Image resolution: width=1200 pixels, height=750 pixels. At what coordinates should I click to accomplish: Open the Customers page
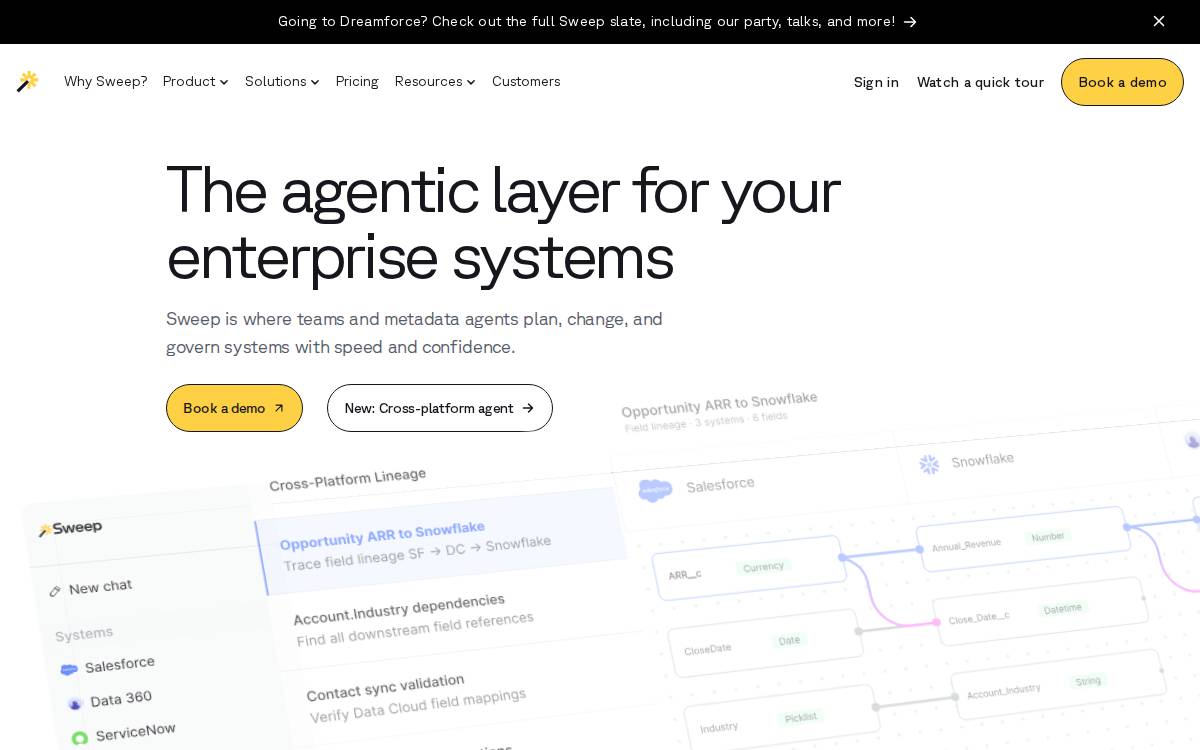[526, 82]
